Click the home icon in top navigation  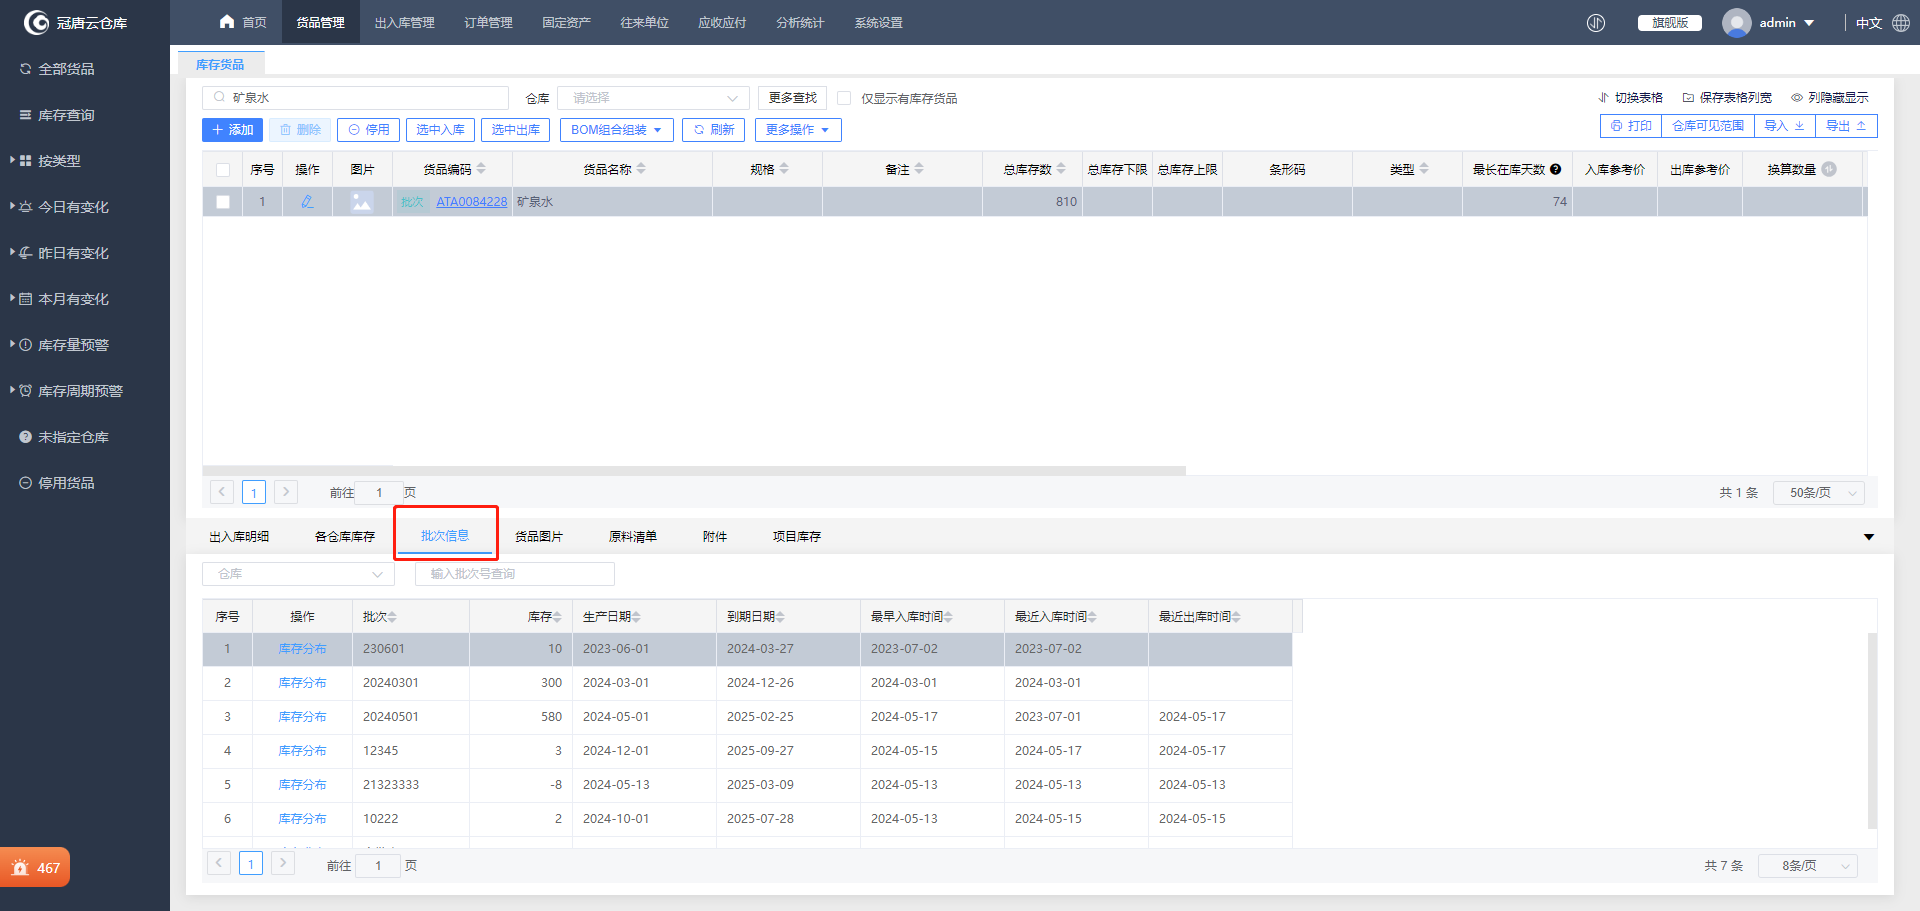[227, 22]
